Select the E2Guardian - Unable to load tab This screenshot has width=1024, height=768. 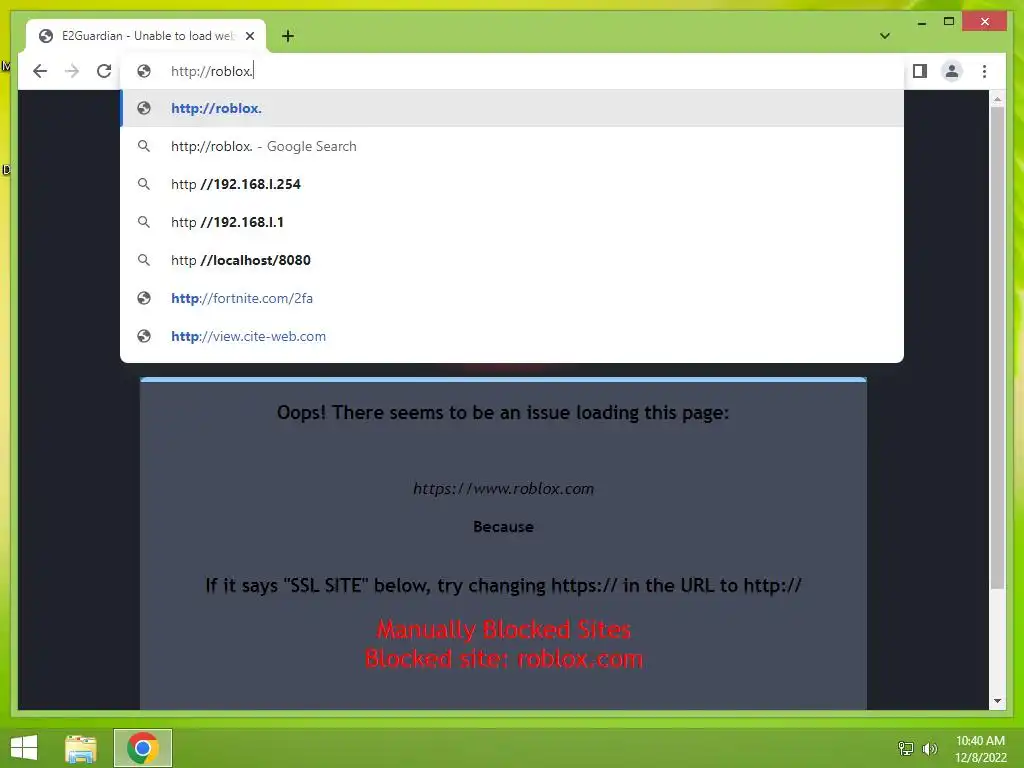(x=146, y=36)
